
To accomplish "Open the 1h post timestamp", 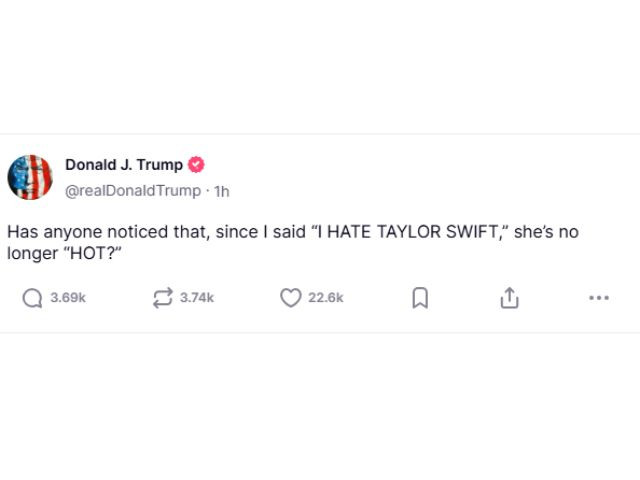I will (222, 191).
